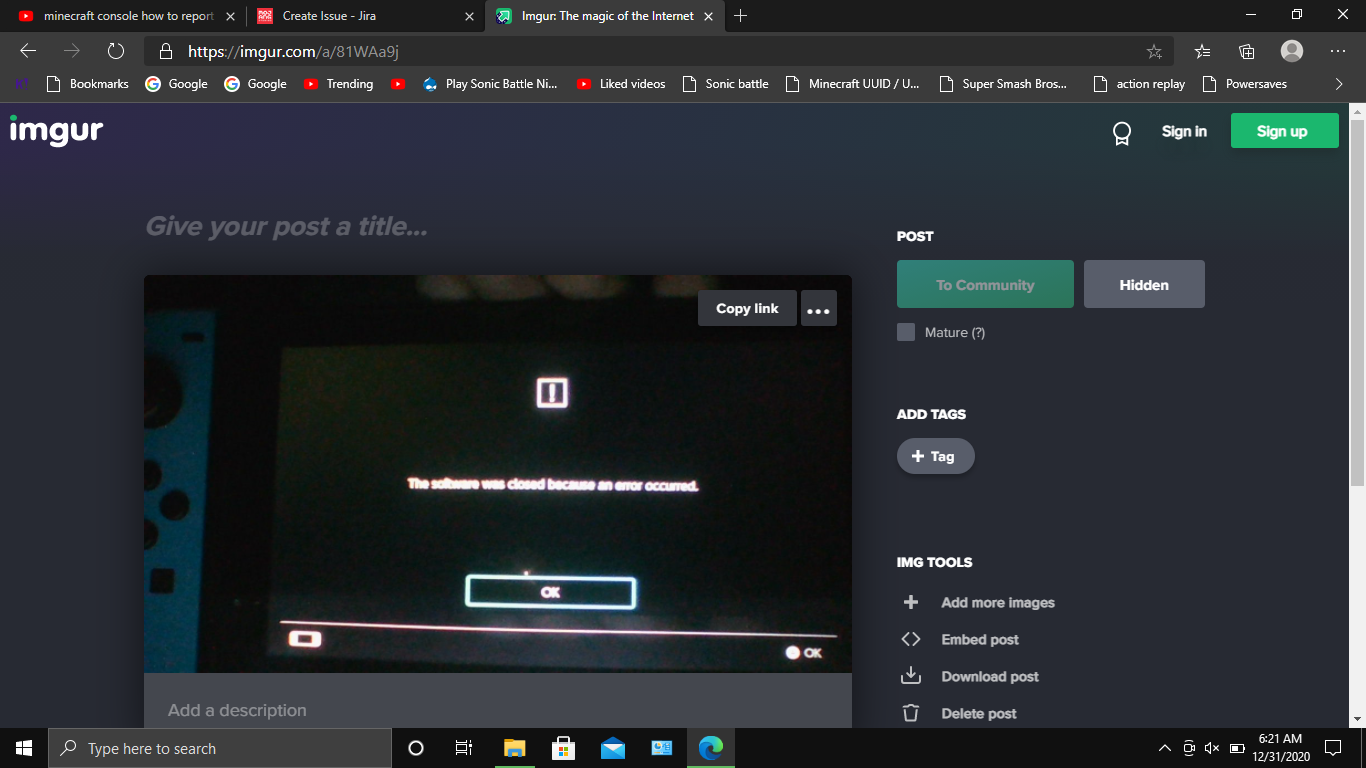Open the Trending bookmark
Viewport: 1366px width, 768px height.
[338, 84]
